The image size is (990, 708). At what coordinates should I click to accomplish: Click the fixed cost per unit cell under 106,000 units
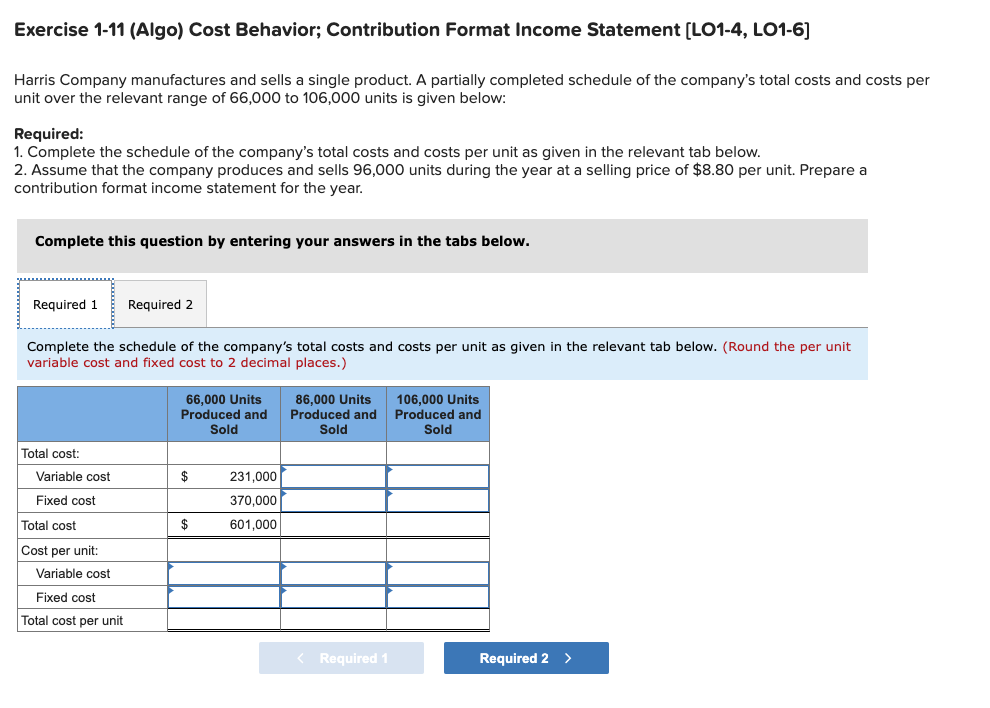438,597
